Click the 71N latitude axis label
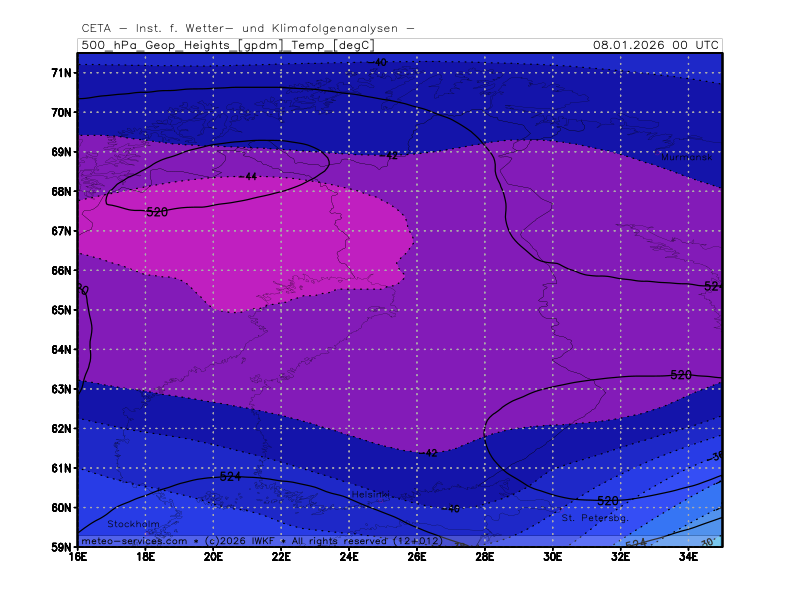Image resolution: width=800 pixels, height=600 pixels. click(x=62, y=73)
